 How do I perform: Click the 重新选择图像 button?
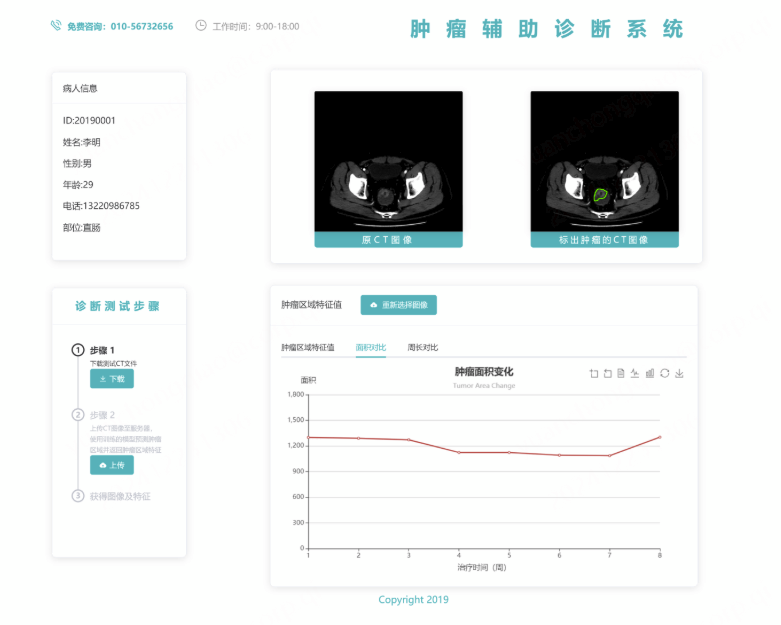[x=398, y=305]
